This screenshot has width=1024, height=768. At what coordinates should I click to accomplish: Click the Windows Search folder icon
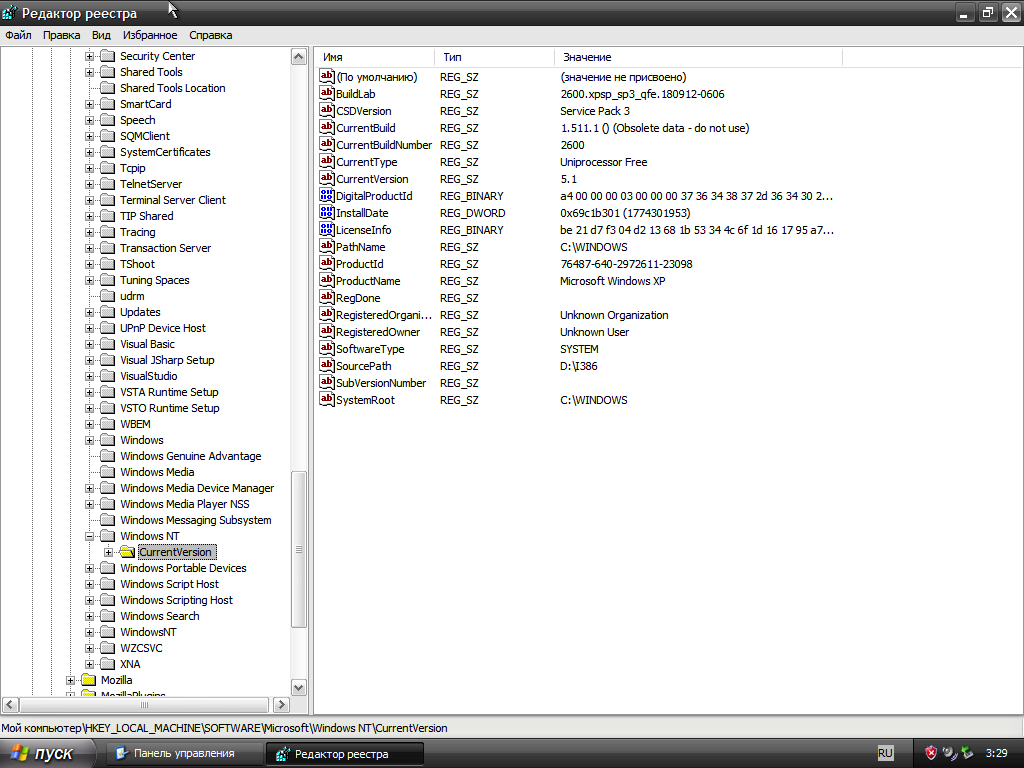click(x=108, y=616)
